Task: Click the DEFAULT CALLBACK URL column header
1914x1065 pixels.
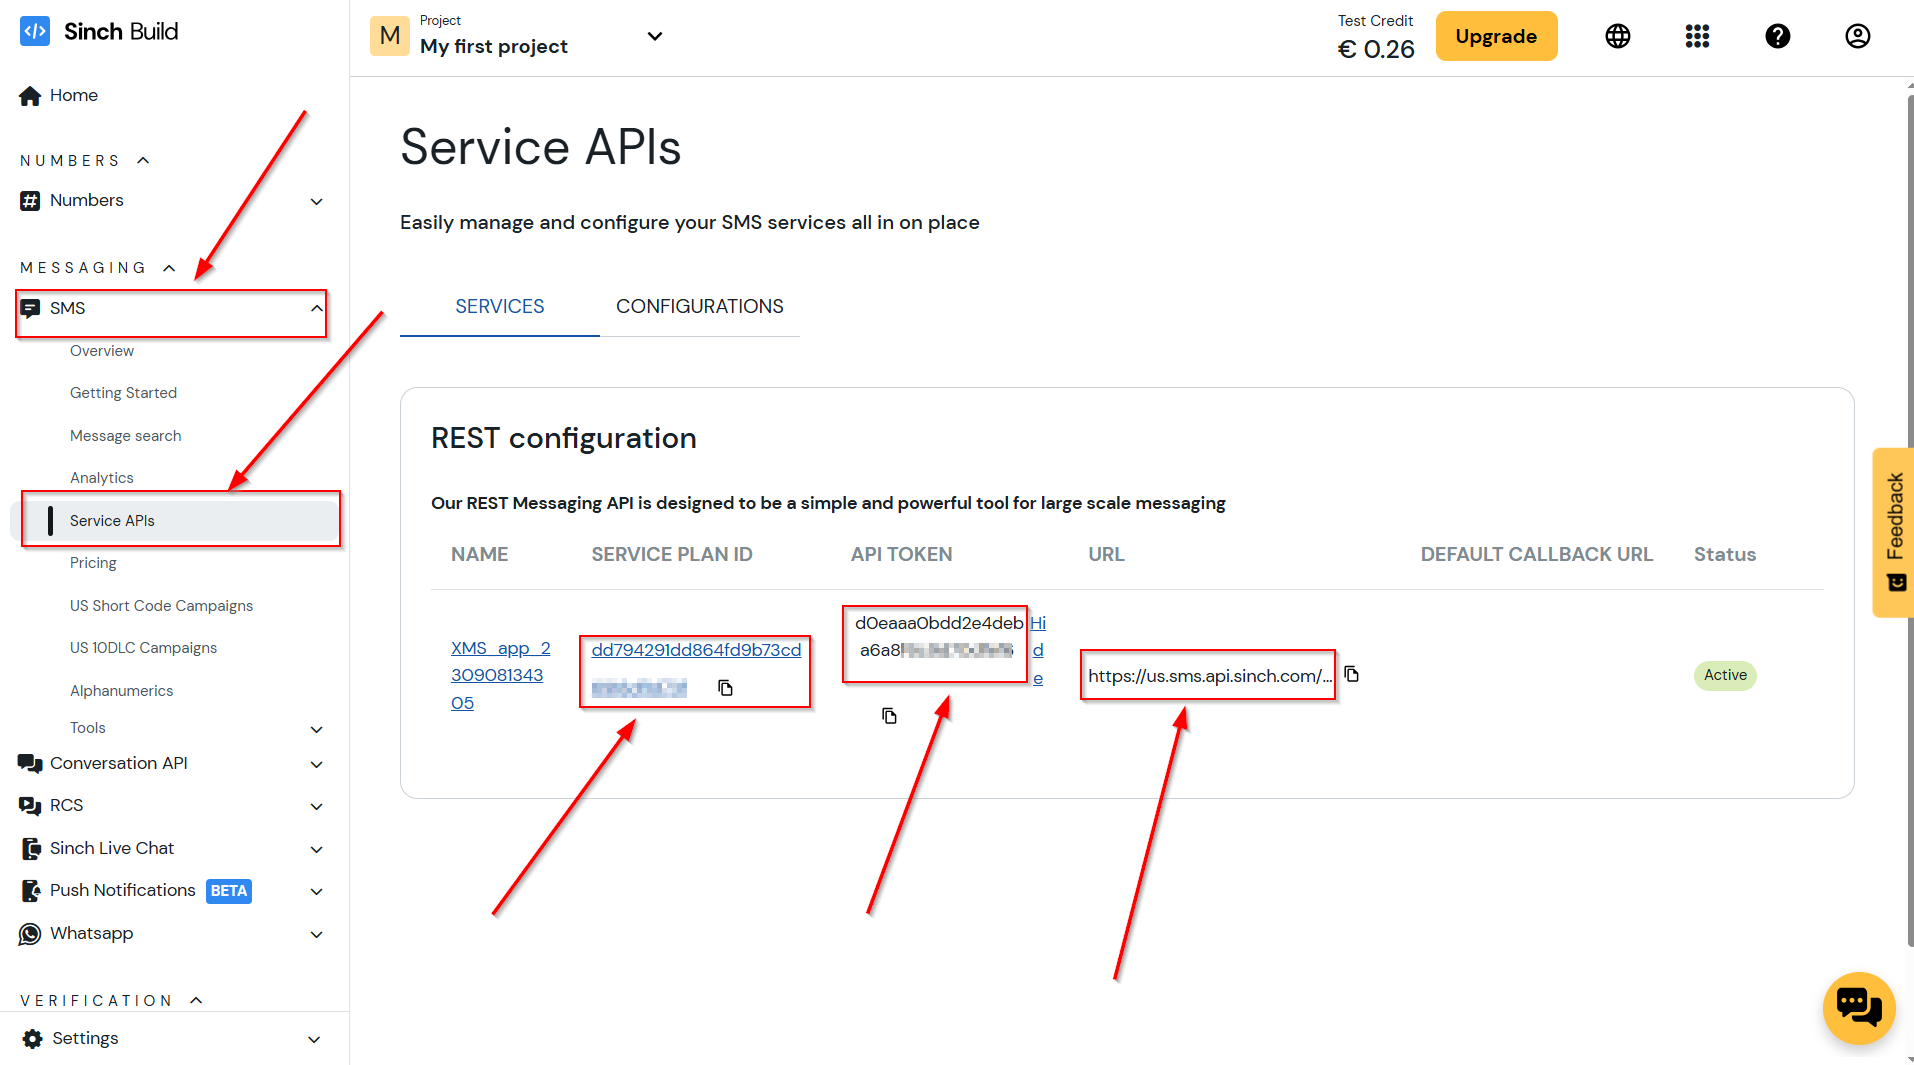Action: click(x=1536, y=554)
